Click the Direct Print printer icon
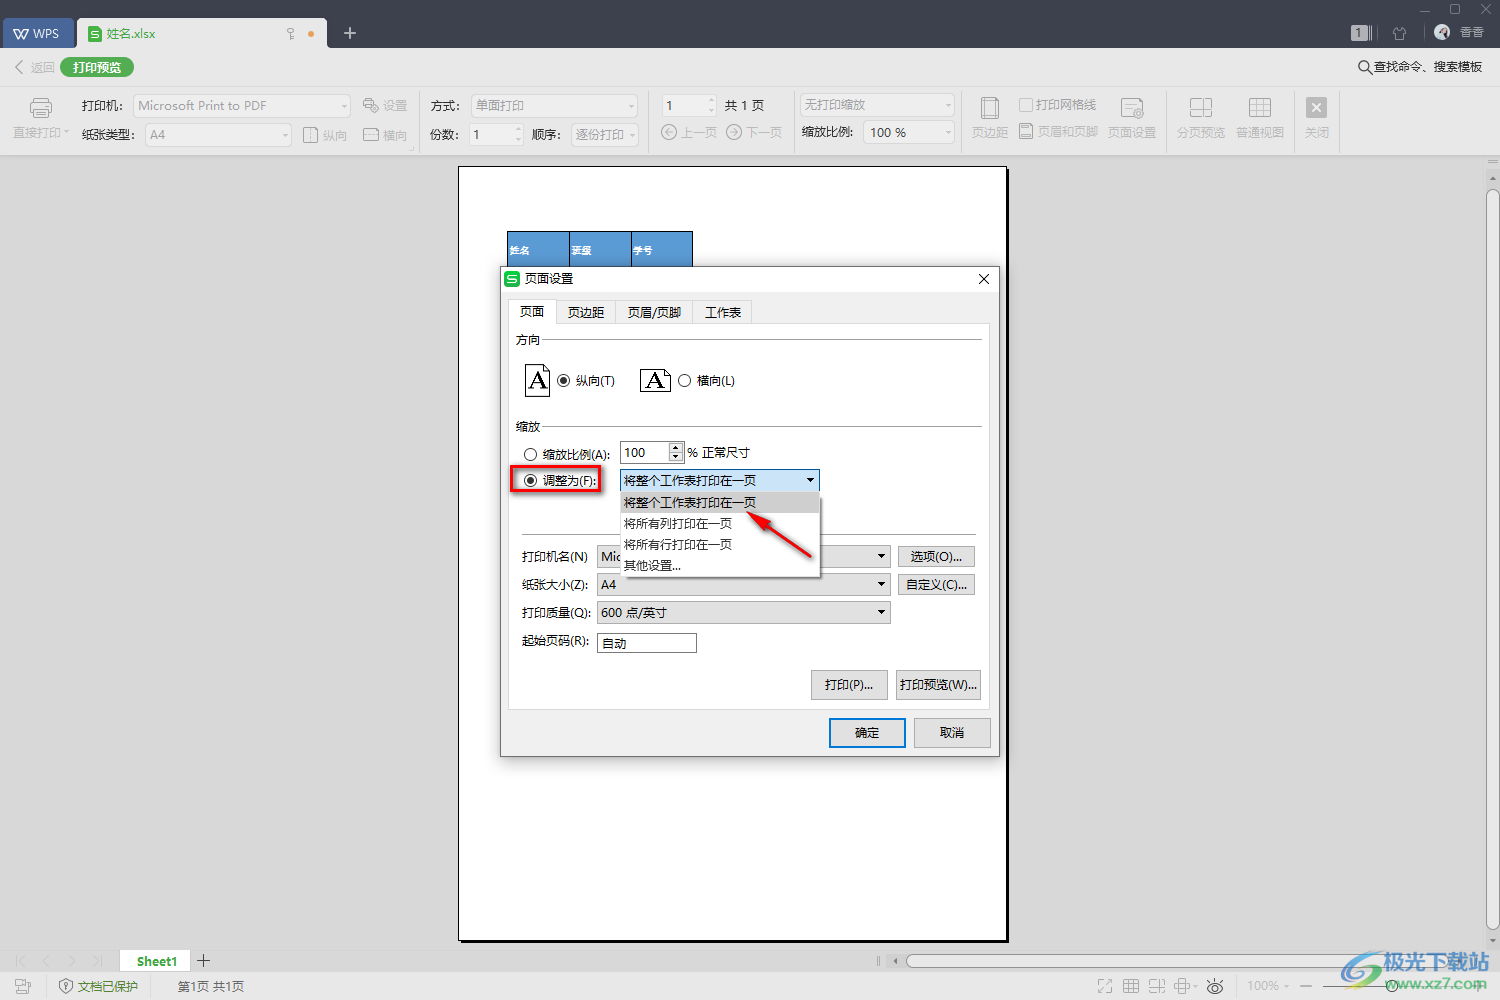Screen dimensions: 1500x1000 click(41, 107)
